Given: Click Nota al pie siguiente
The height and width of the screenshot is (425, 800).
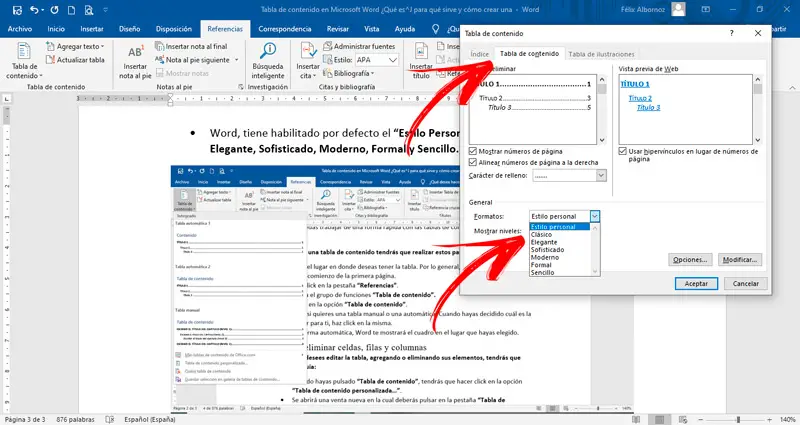Looking at the screenshot, I should point(193,60).
